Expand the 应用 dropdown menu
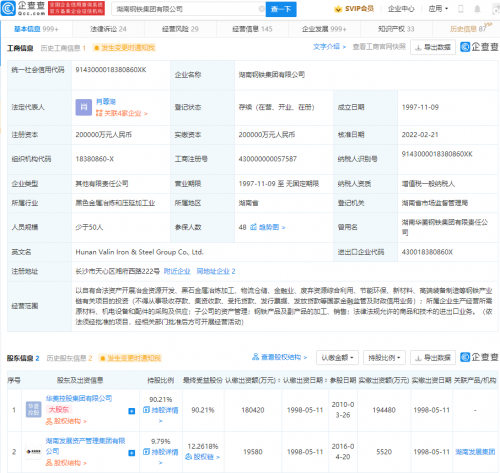Viewport: 500px width, 473px height. [x=438, y=9]
